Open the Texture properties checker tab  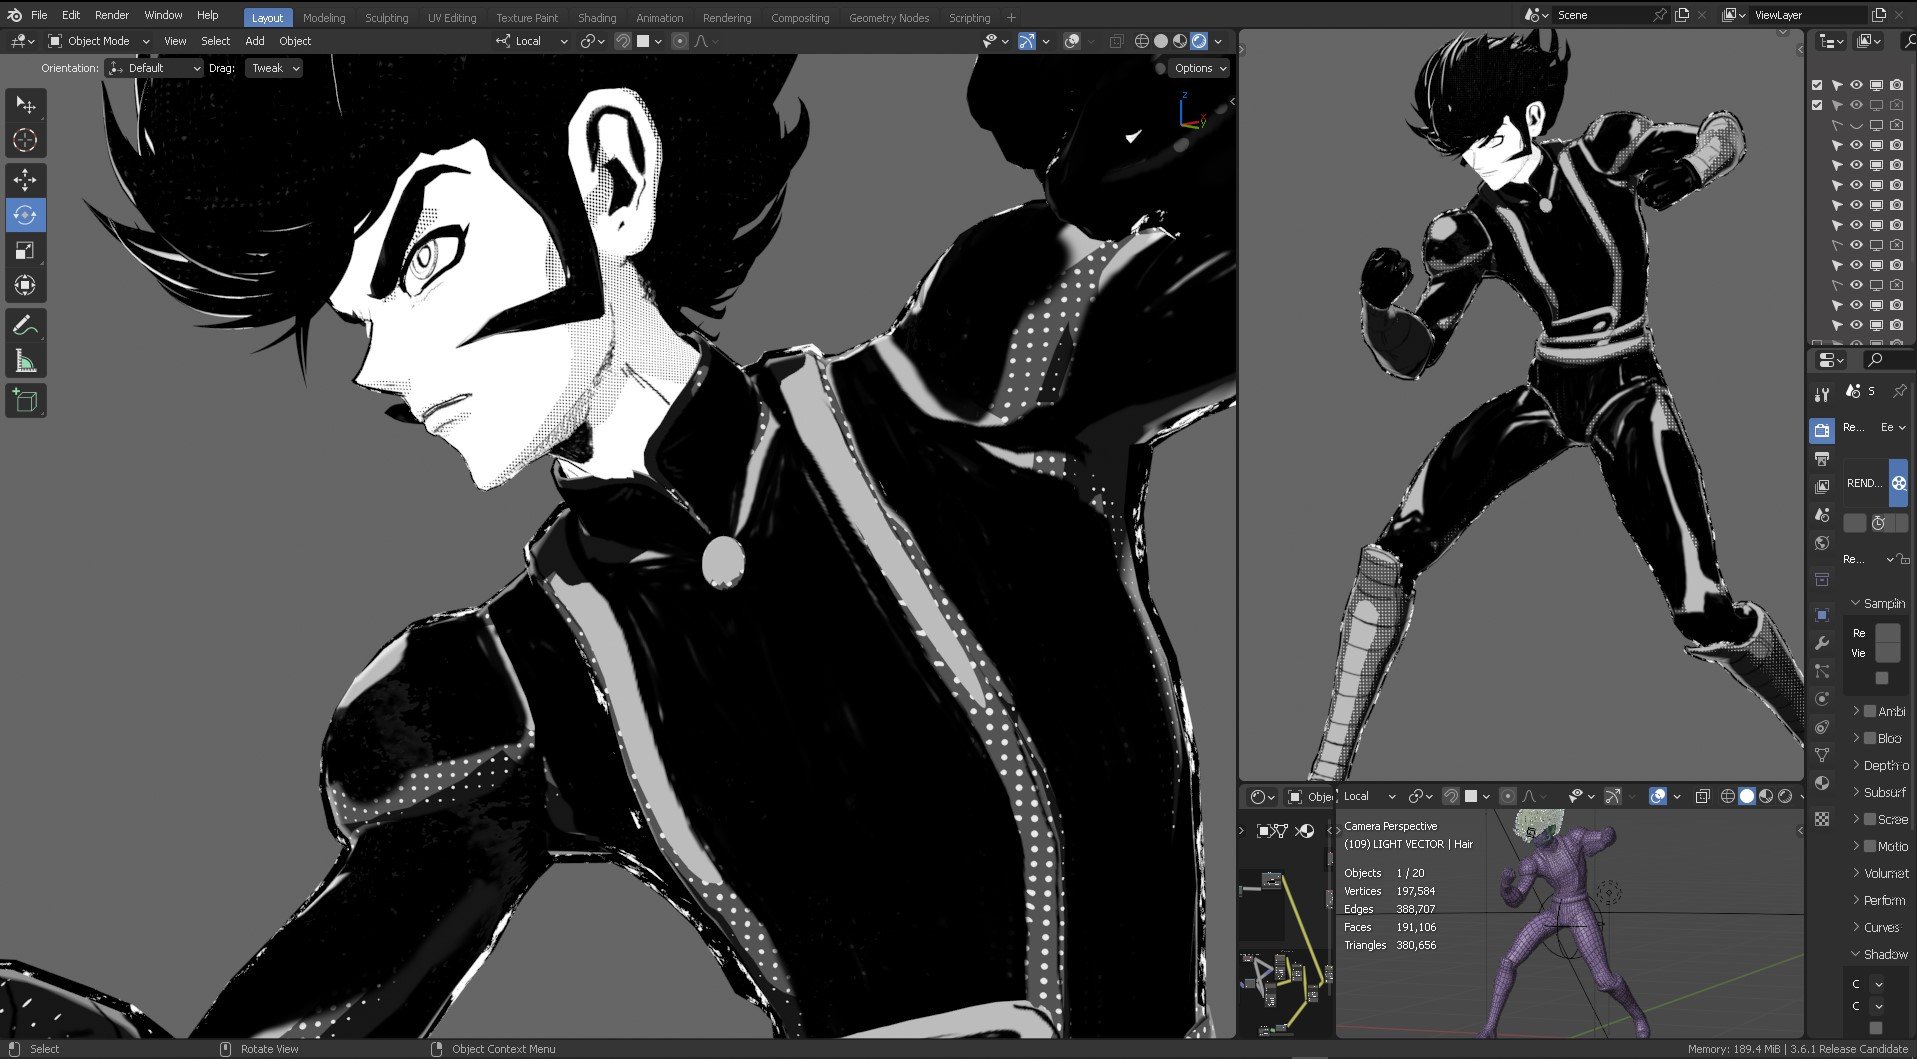1822,819
